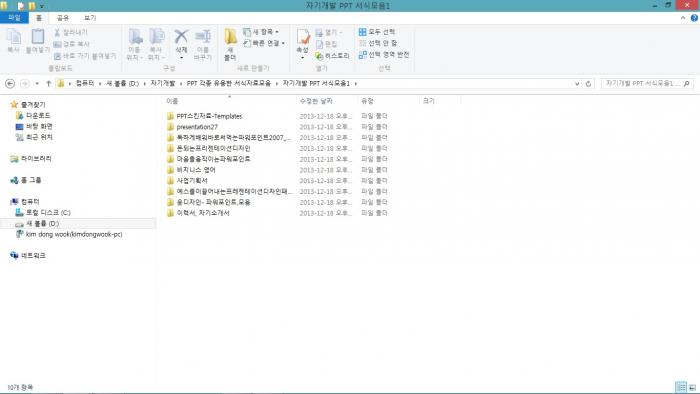This screenshot has height=394, width=700.
Task: Click 모두 선택 (Select all)
Action: [x=377, y=32]
